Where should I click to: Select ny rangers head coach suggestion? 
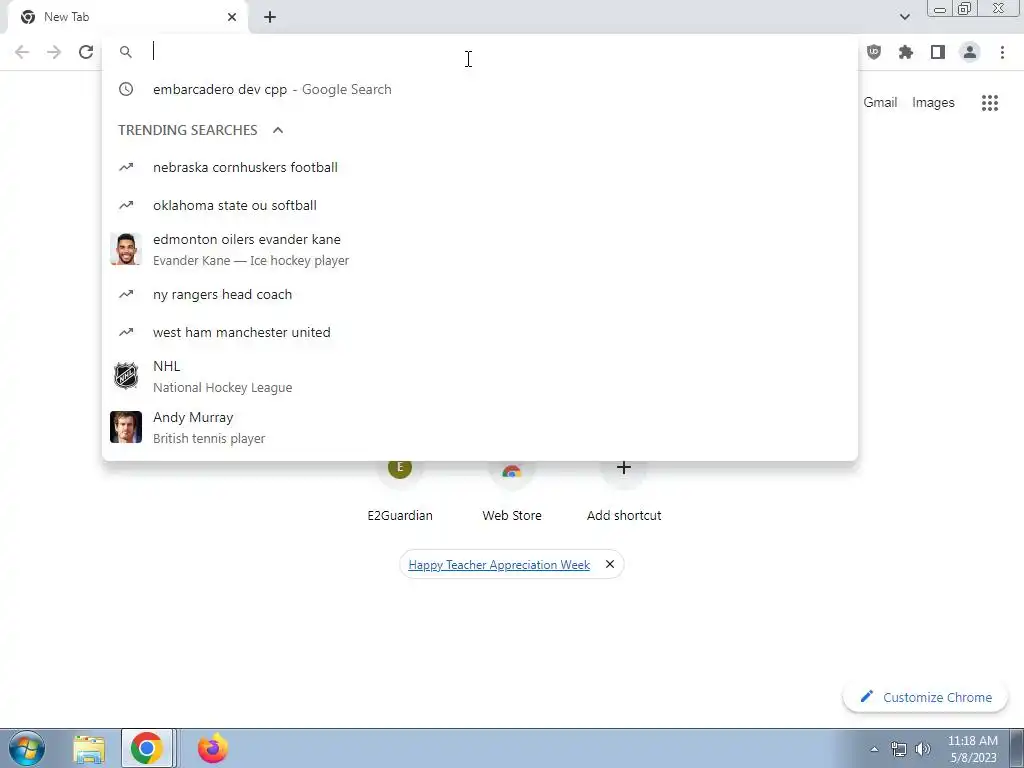(480, 295)
